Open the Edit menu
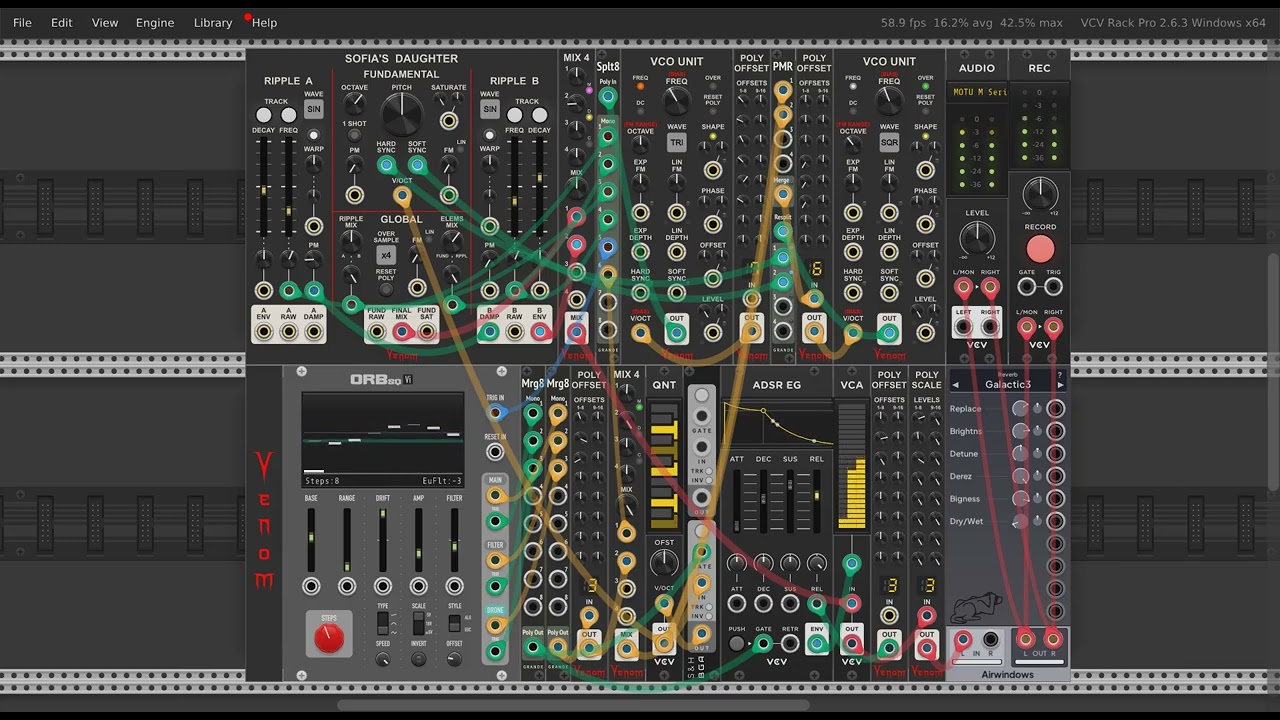 click(x=62, y=22)
